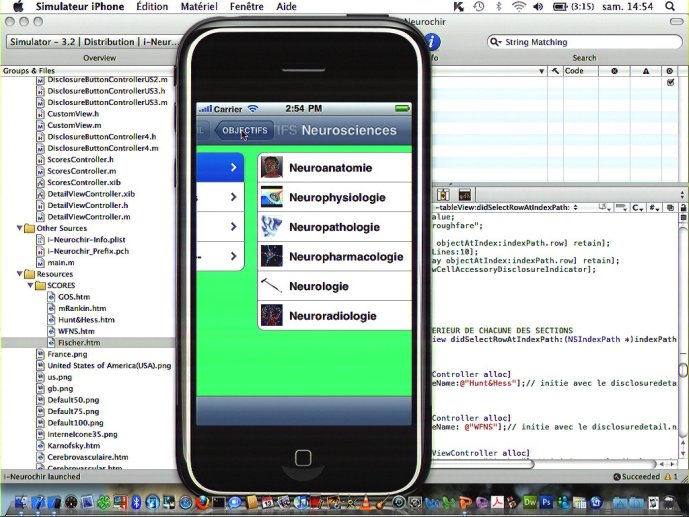Screen dimensions: 689x517
Task: Click the Succeeded build status
Action: [x=637, y=477]
